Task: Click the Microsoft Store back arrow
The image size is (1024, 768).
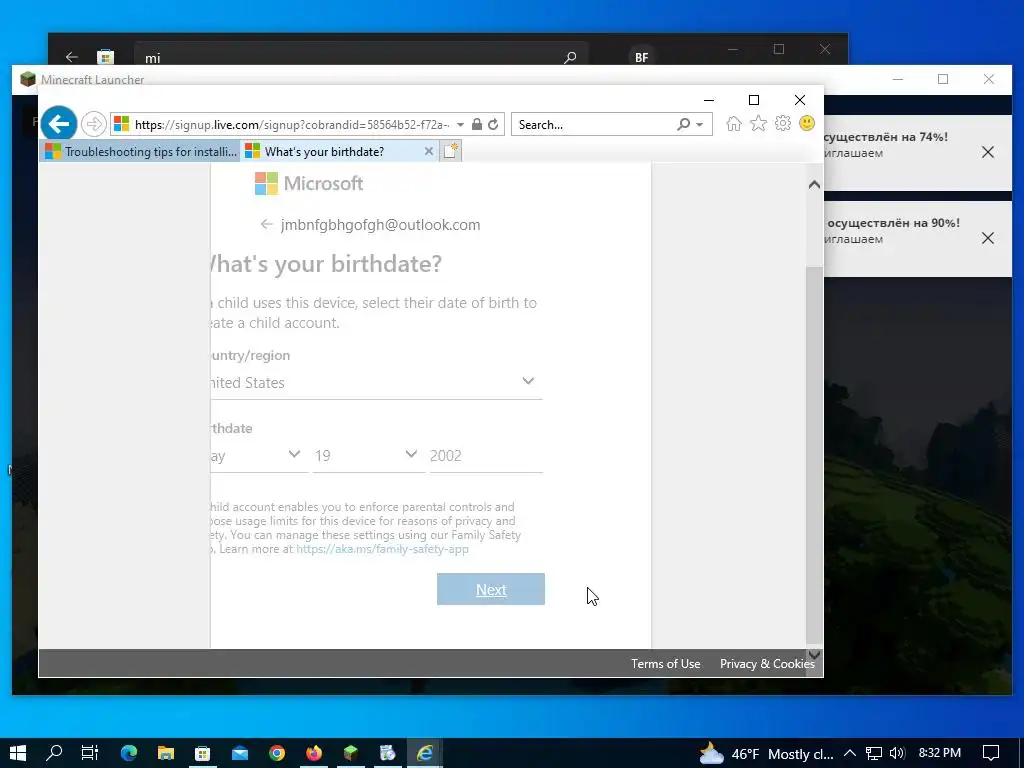Action: 72,57
